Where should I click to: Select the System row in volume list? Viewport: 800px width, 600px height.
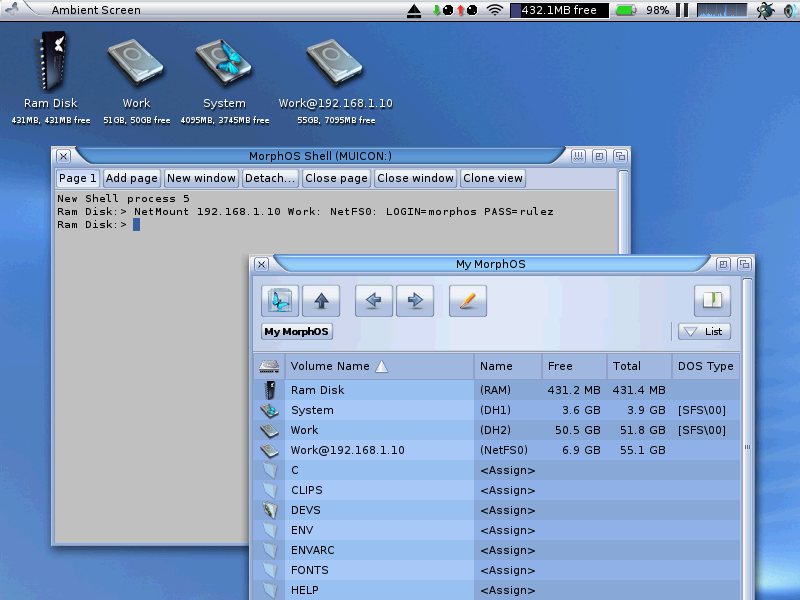[x=496, y=410]
